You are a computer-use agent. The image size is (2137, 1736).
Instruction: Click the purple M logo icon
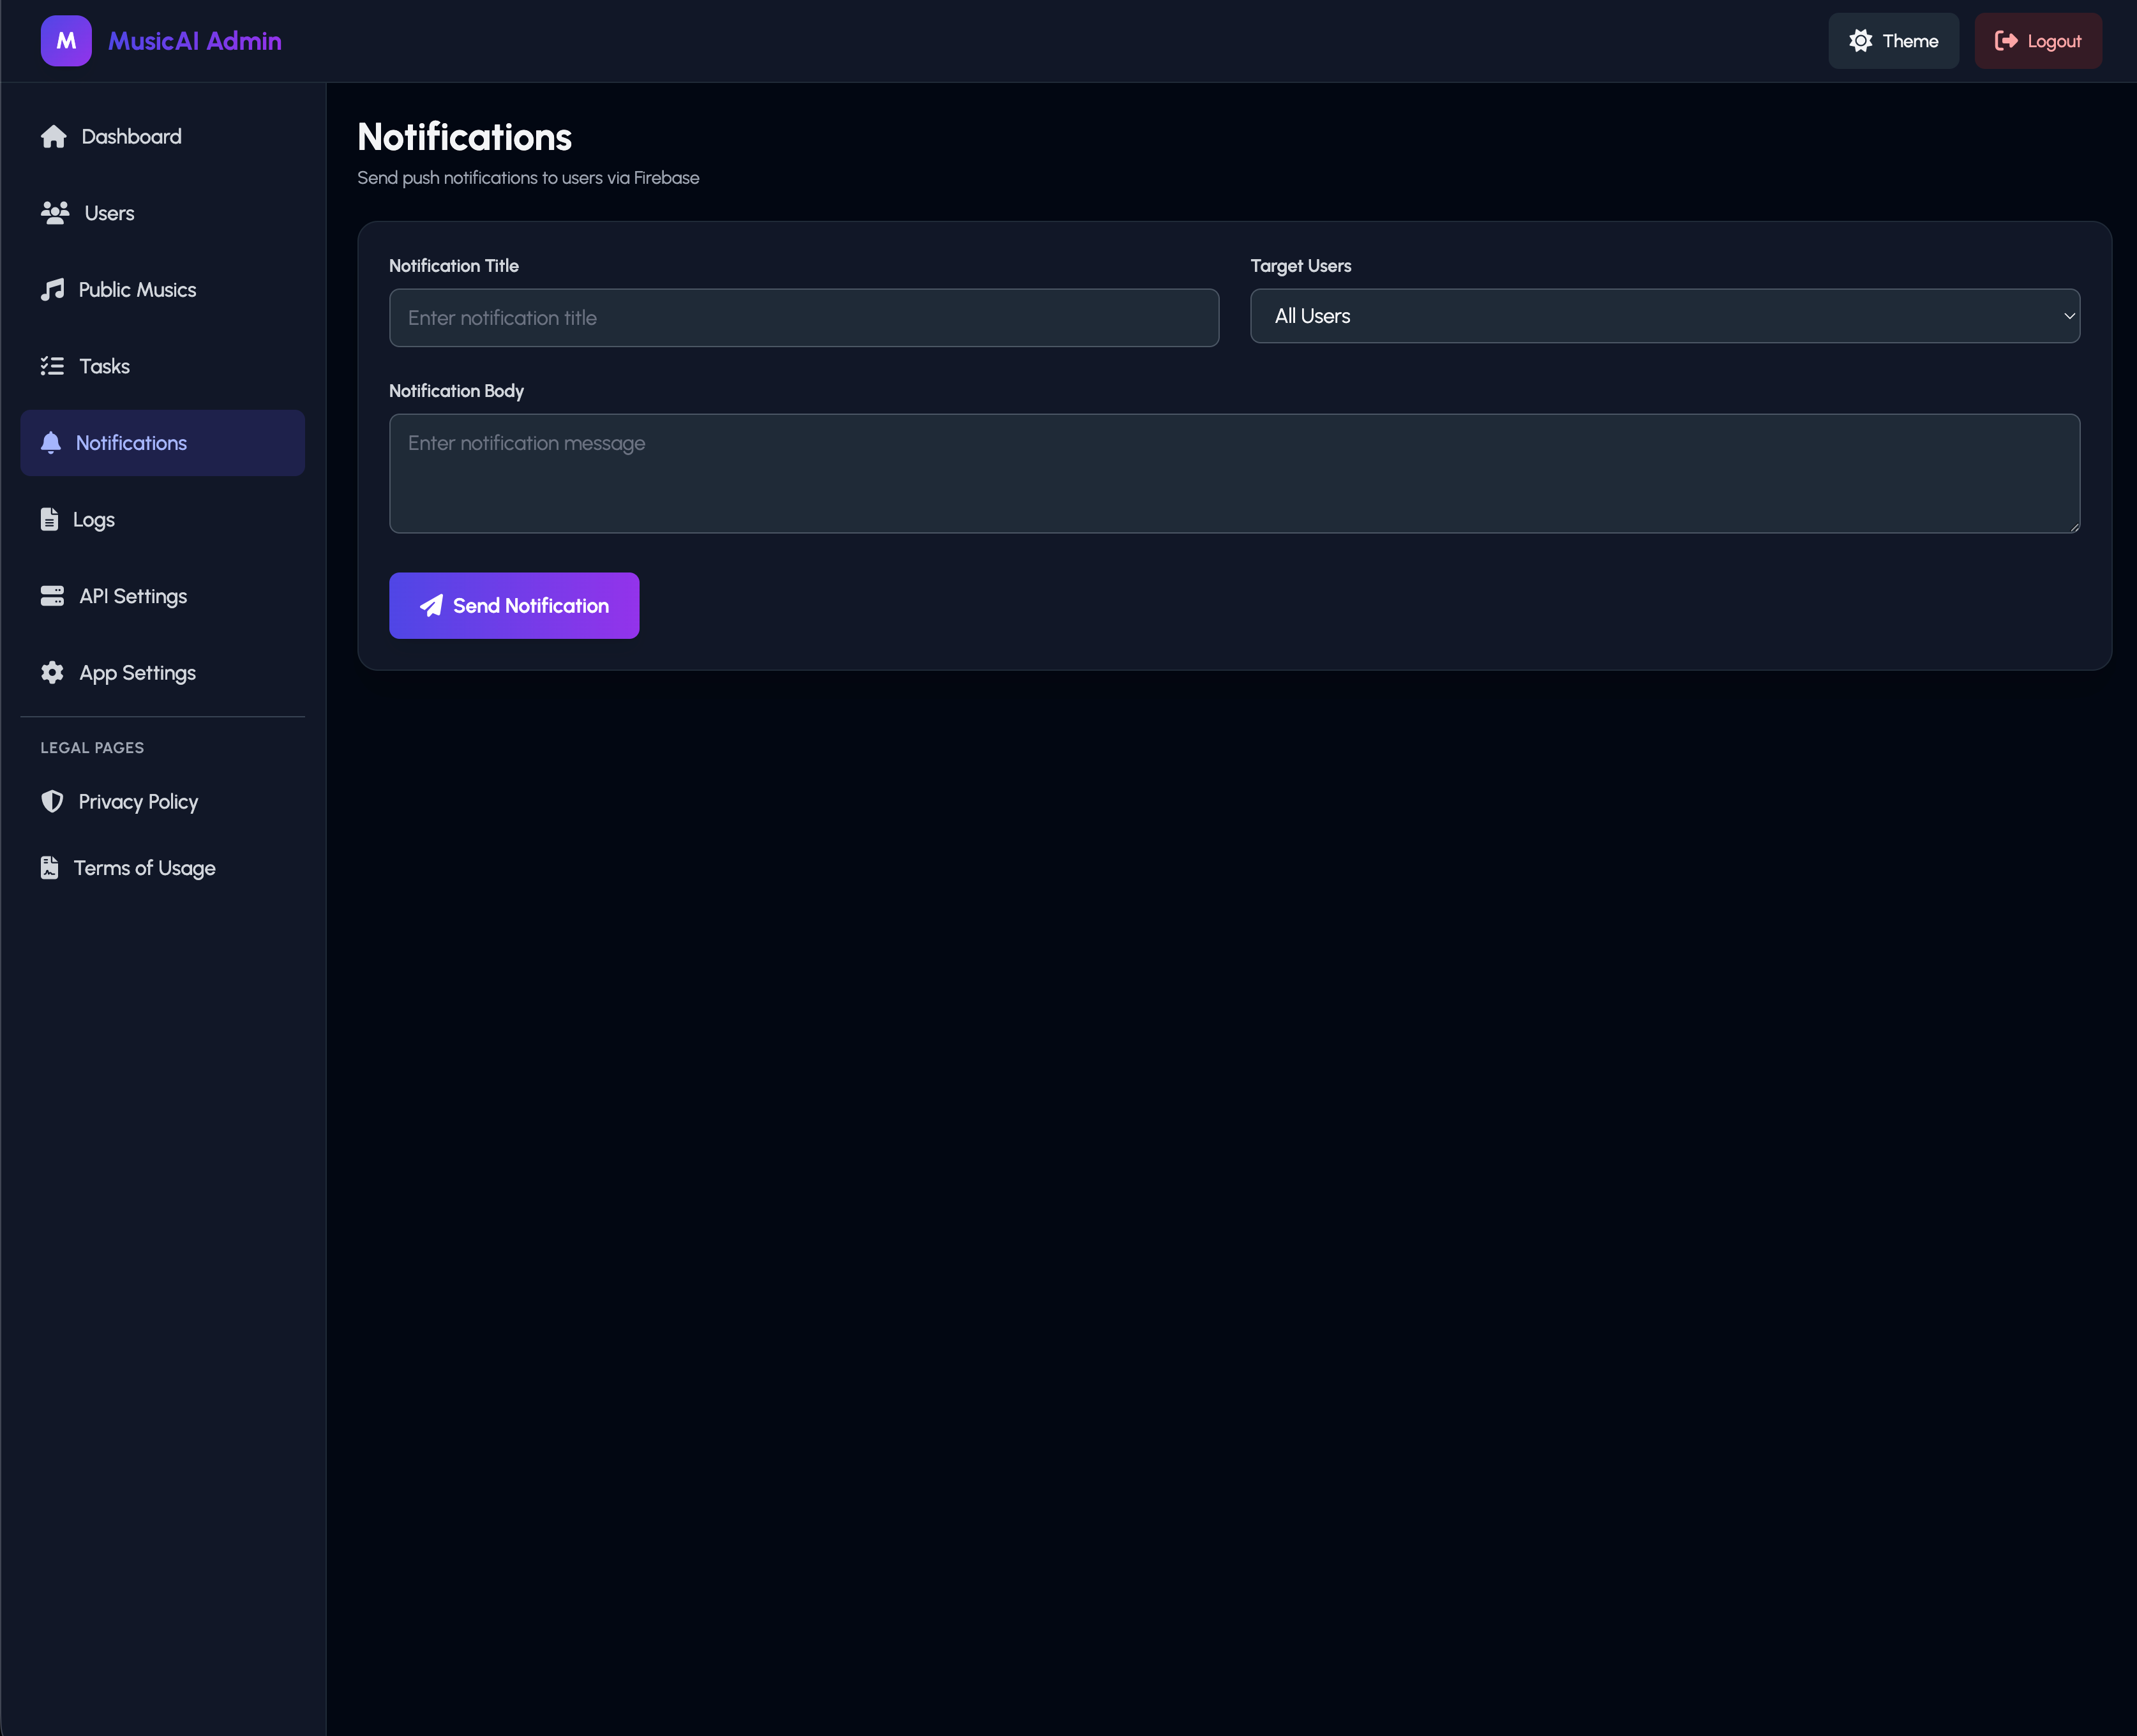66,41
